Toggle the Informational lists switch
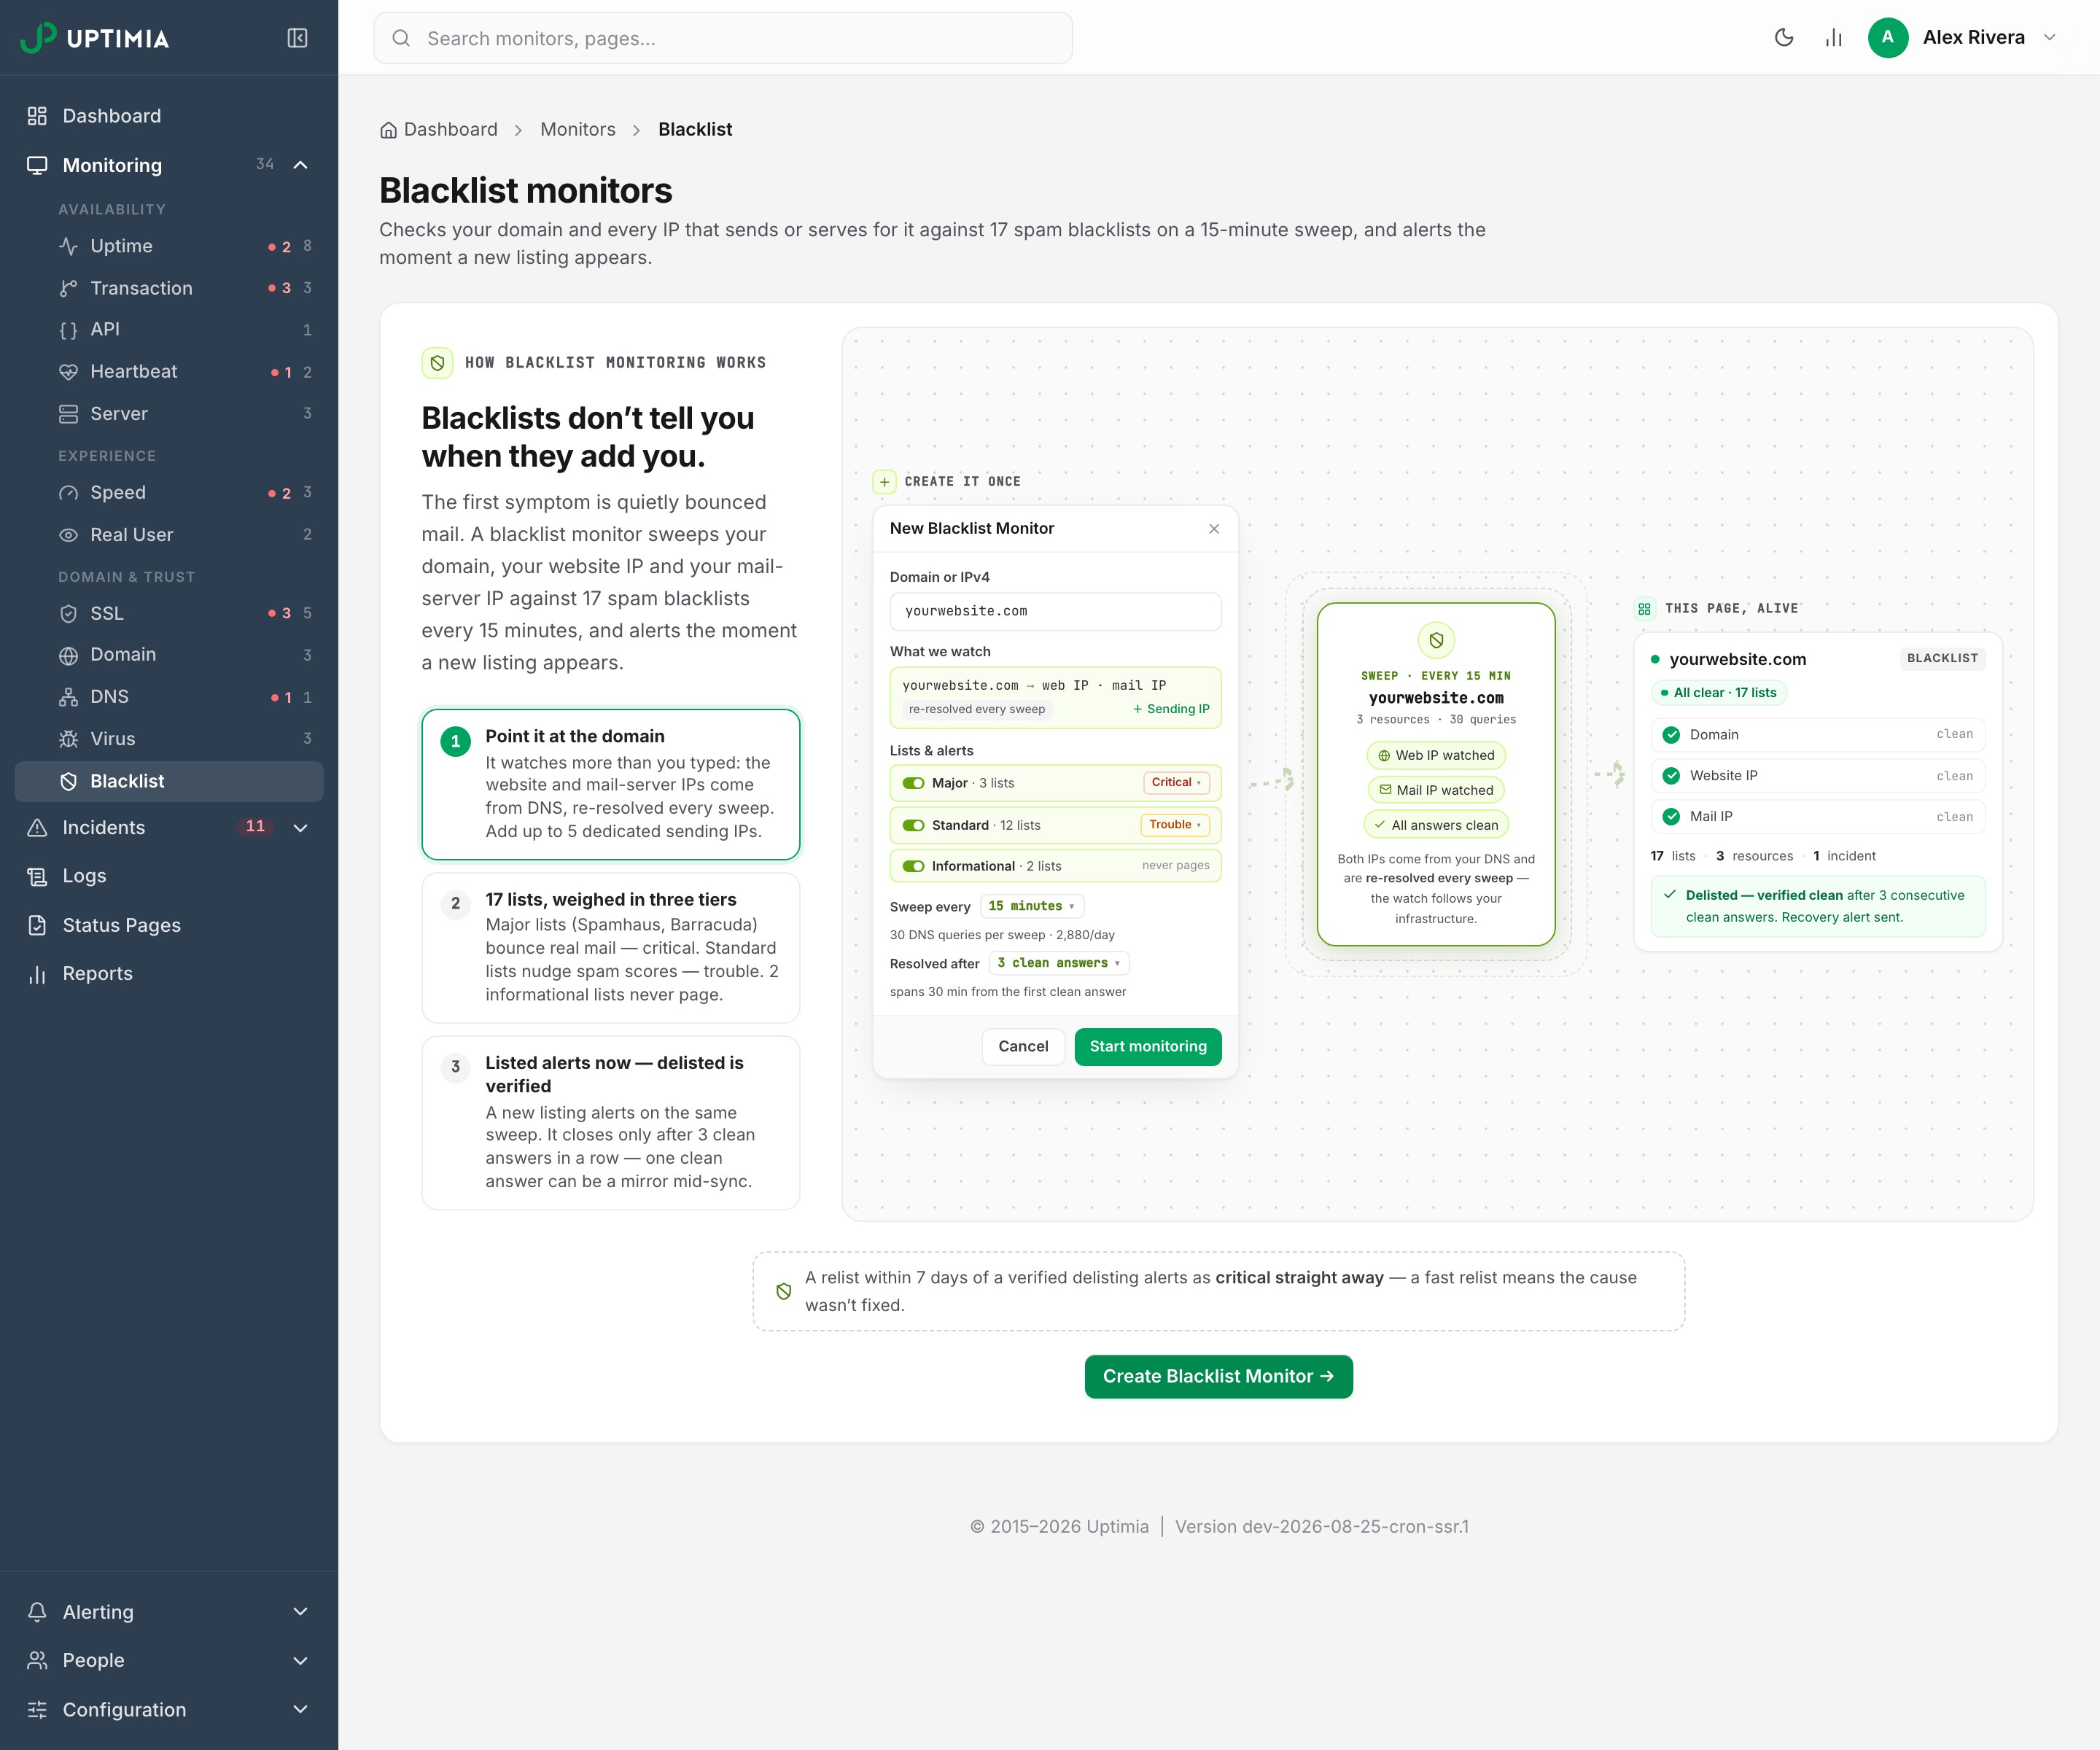The image size is (2100, 1750). pos(913,866)
